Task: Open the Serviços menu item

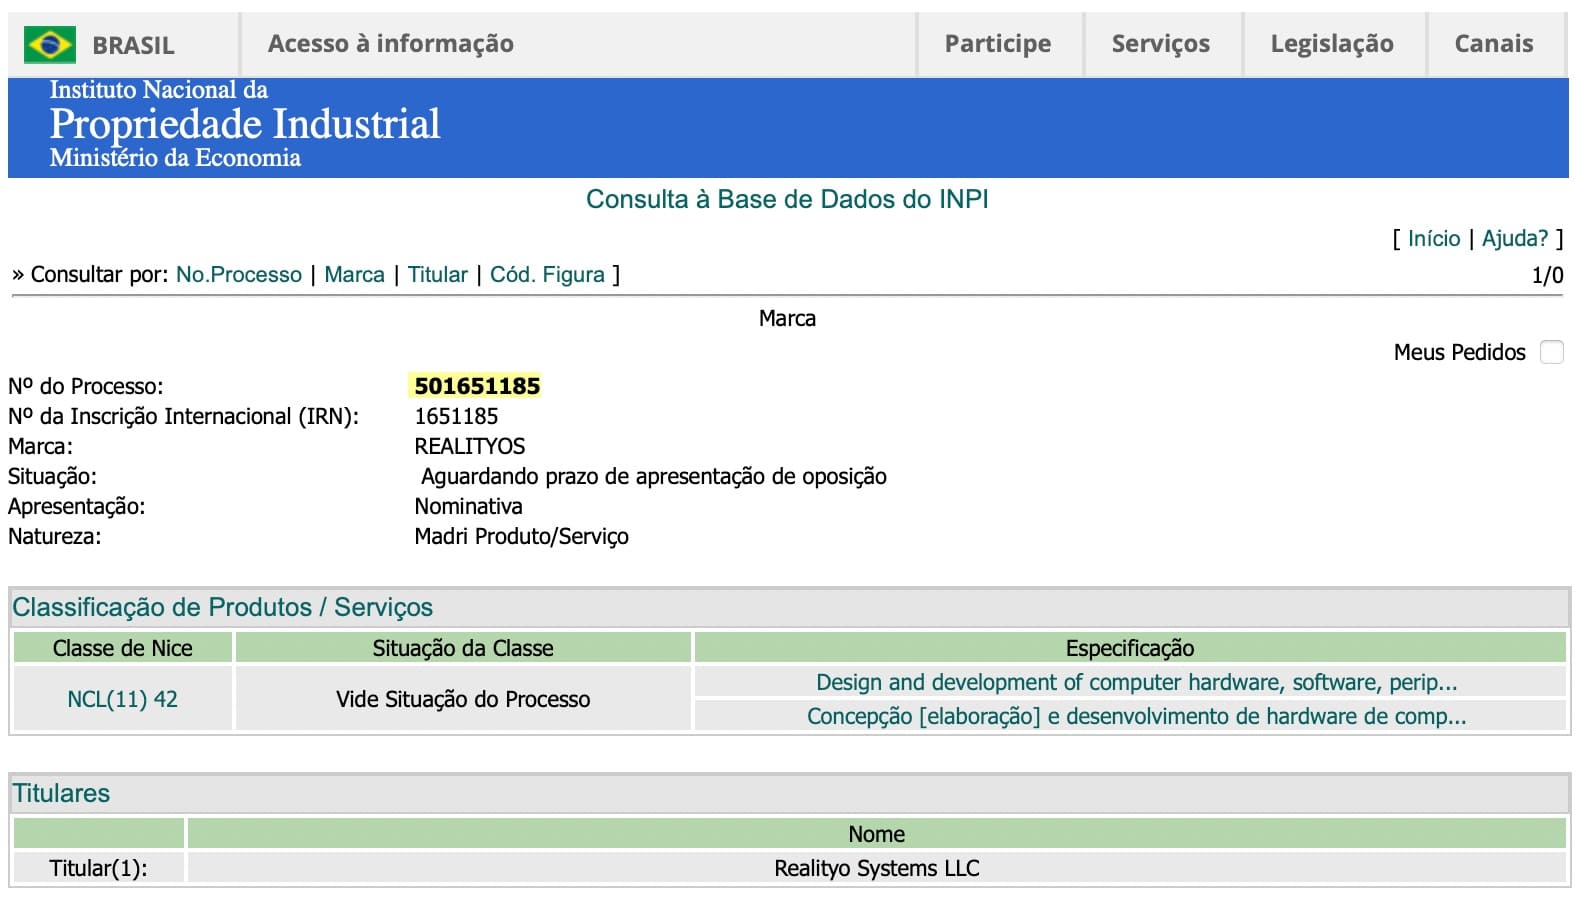Action: 1161,43
